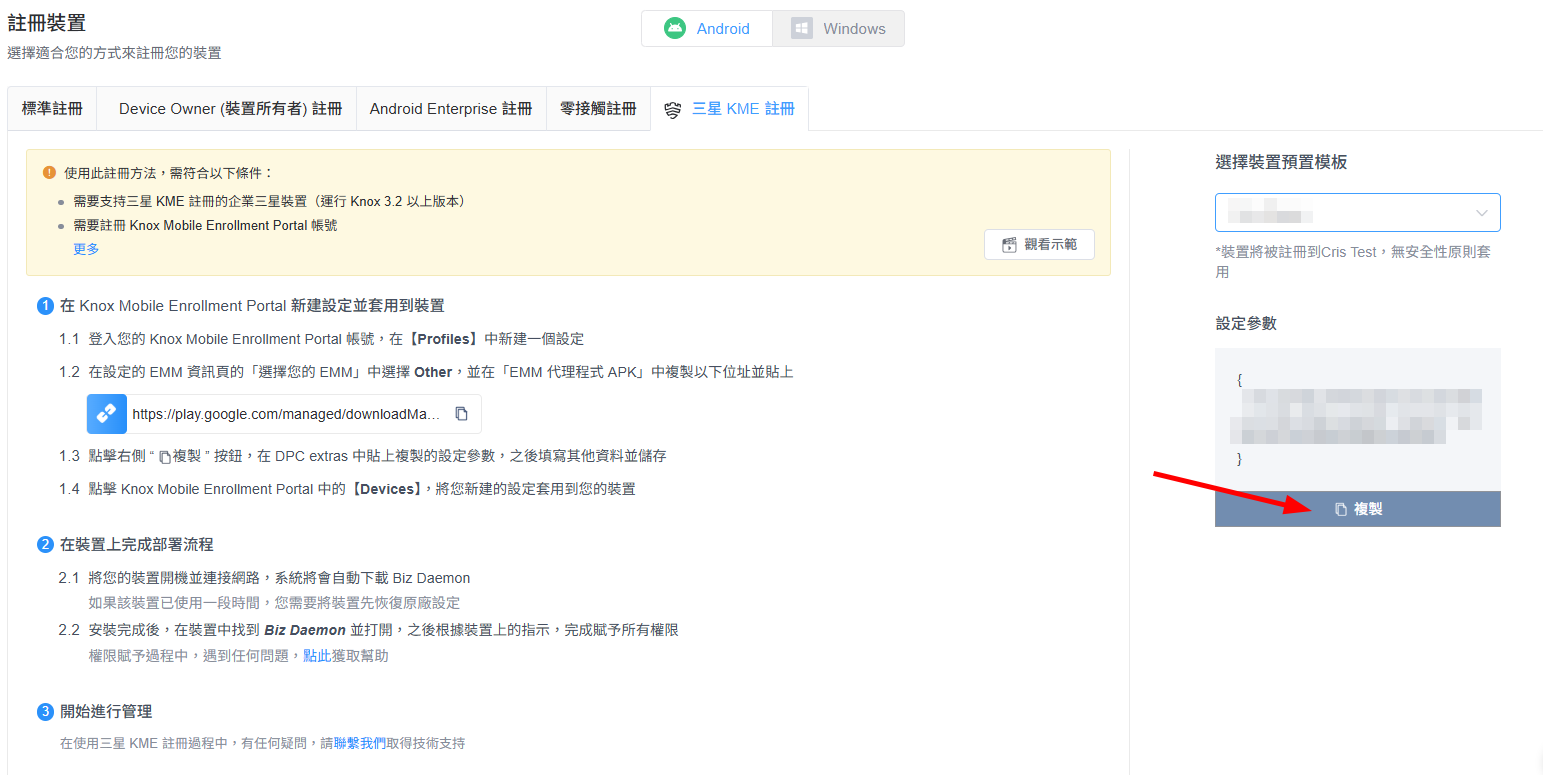
Task: Click the 【Profiles】 text in step 1.1
Action: click(x=444, y=339)
